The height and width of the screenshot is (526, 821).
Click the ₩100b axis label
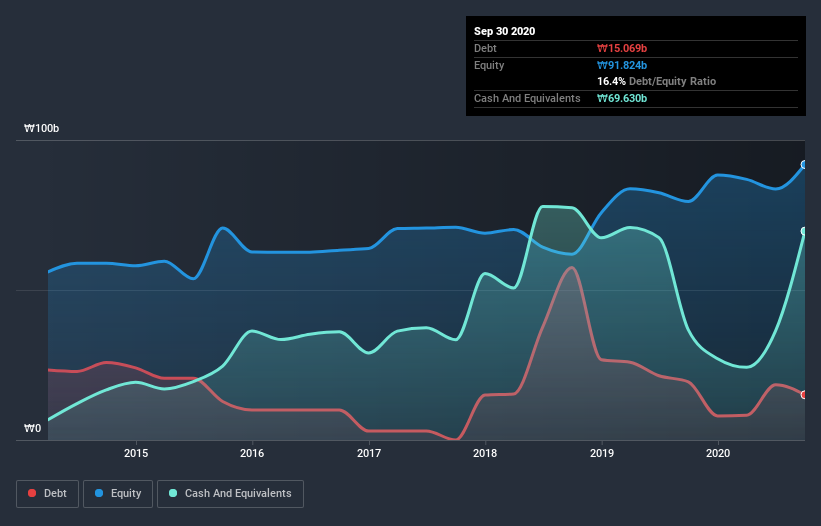41,128
